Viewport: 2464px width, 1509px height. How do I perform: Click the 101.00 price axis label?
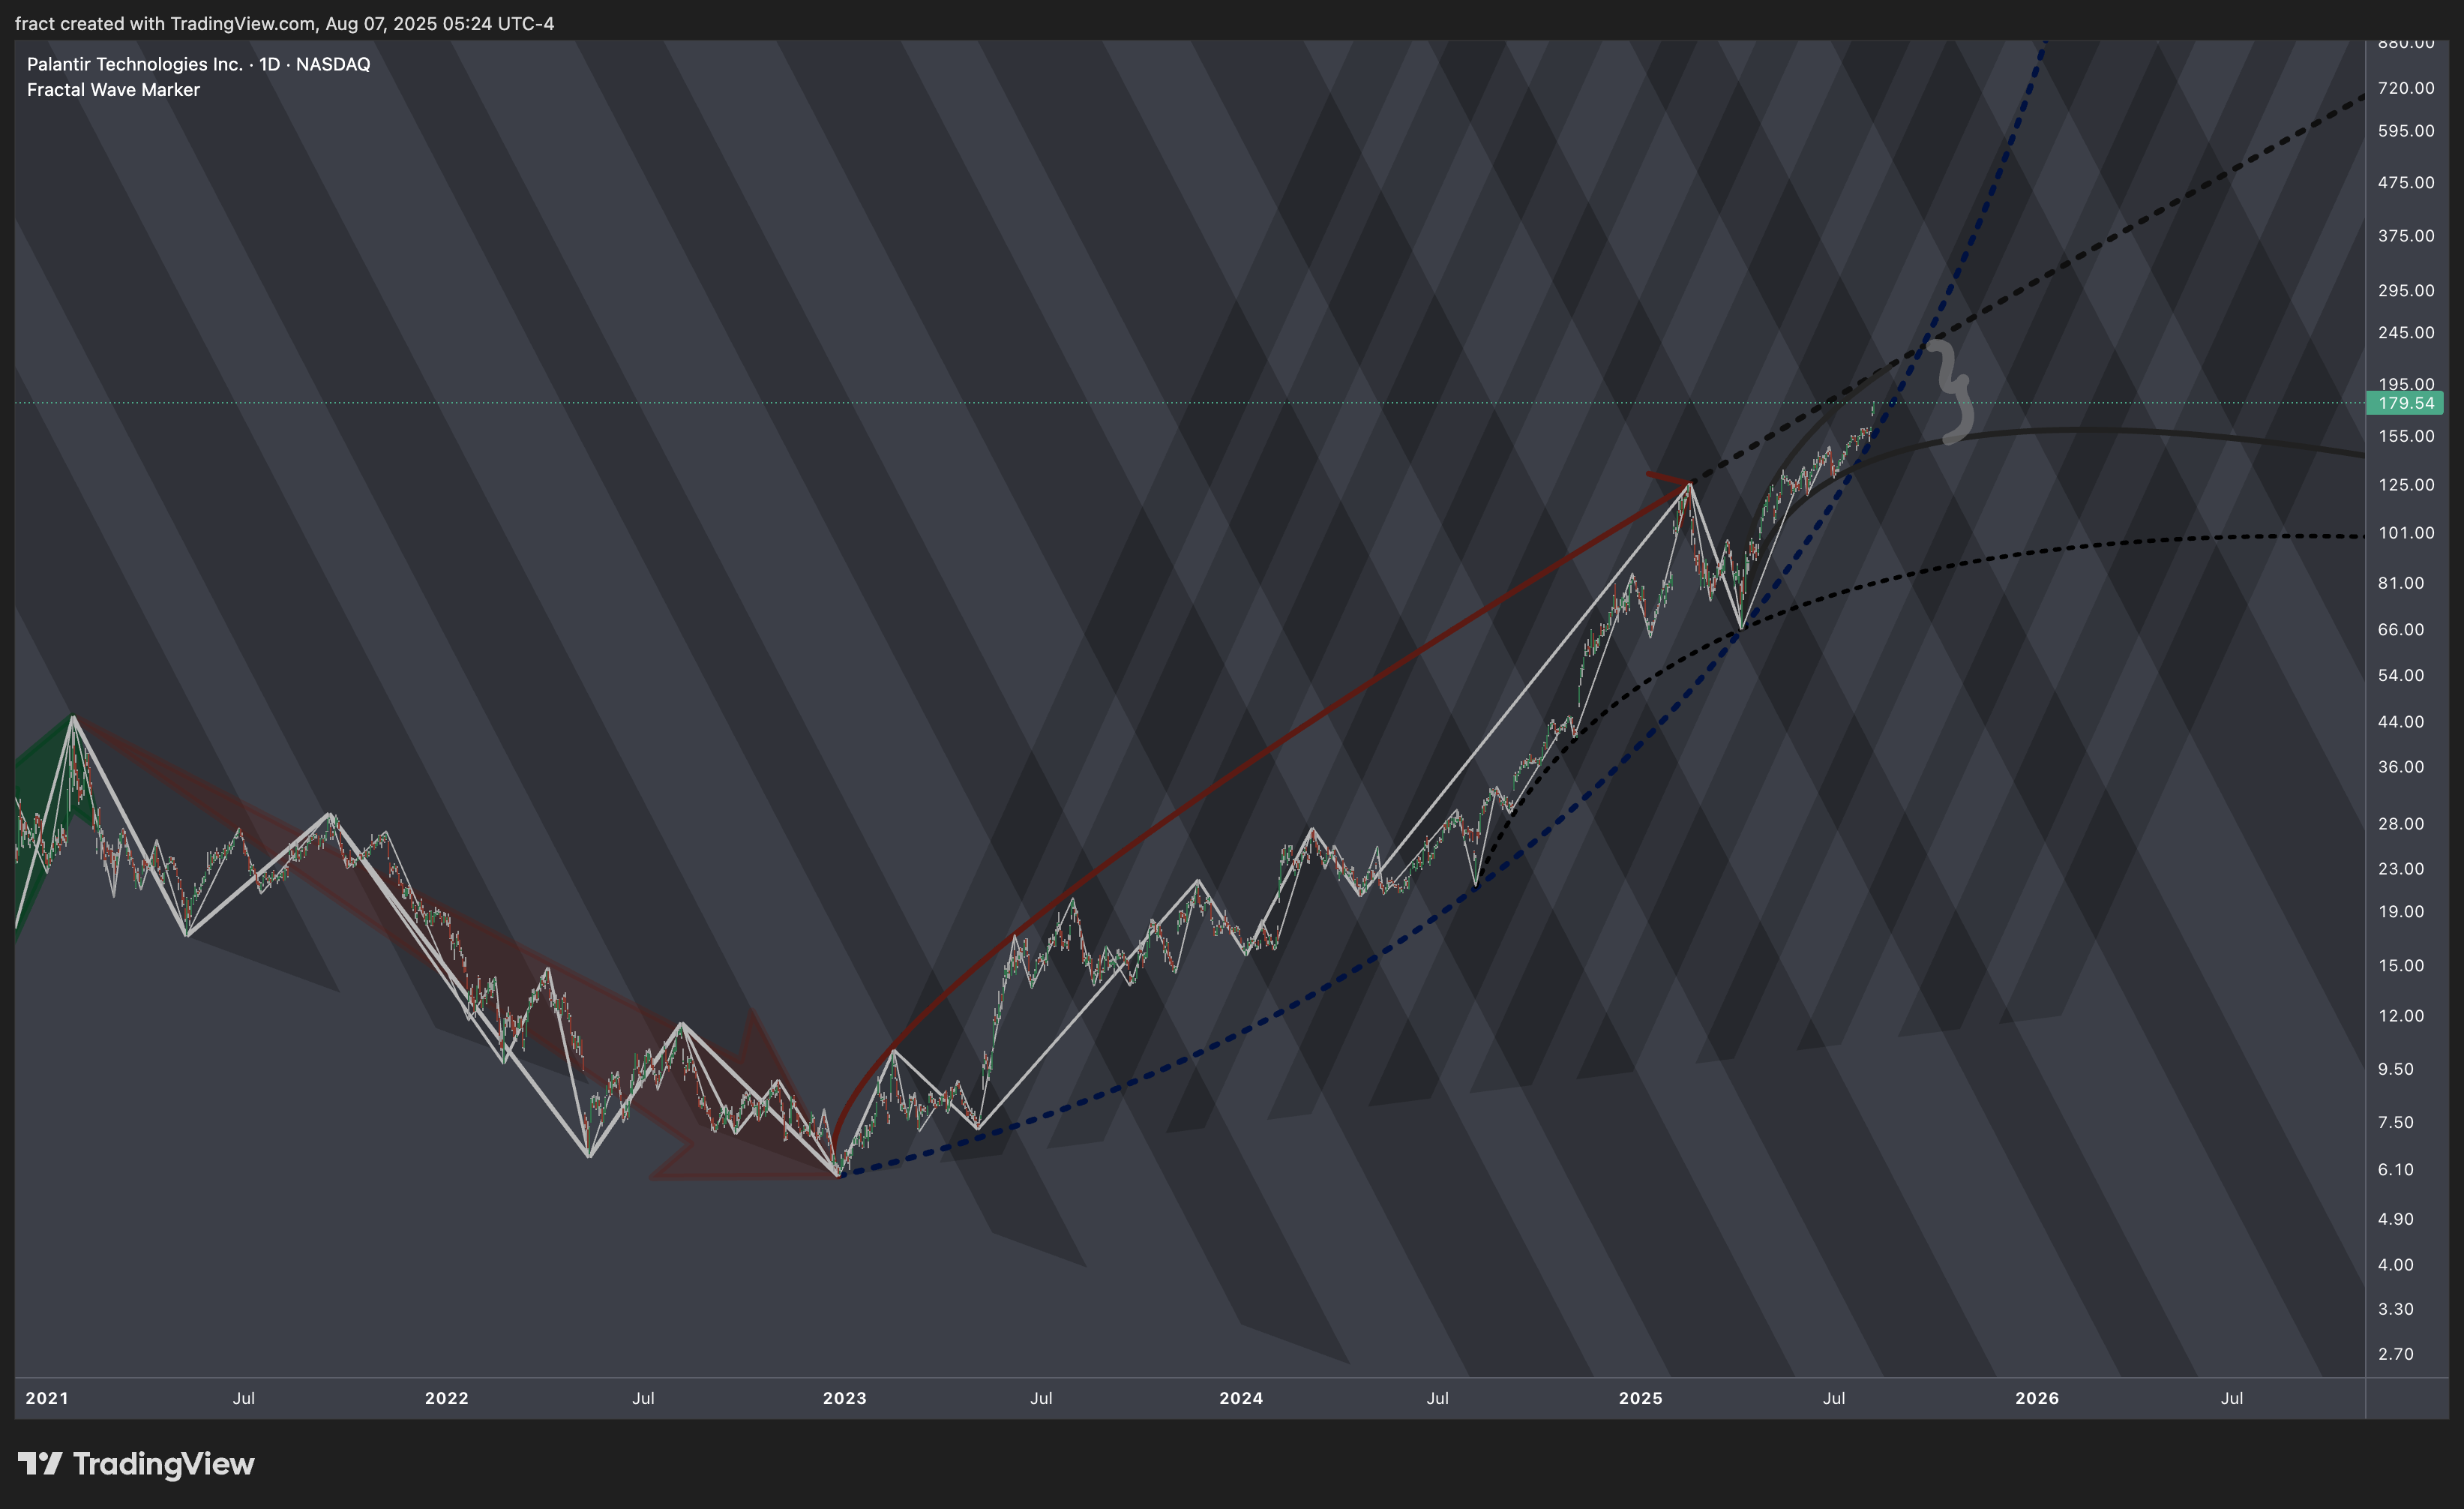click(x=2406, y=533)
